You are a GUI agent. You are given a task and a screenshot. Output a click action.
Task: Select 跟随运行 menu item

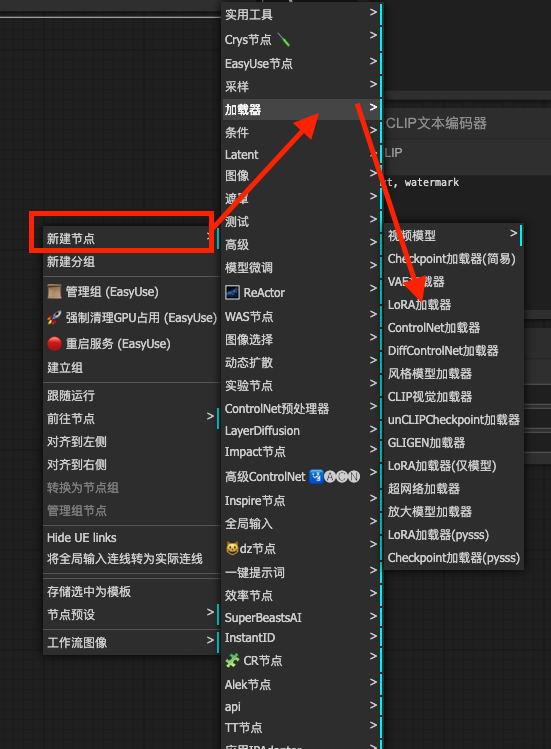(x=131, y=396)
